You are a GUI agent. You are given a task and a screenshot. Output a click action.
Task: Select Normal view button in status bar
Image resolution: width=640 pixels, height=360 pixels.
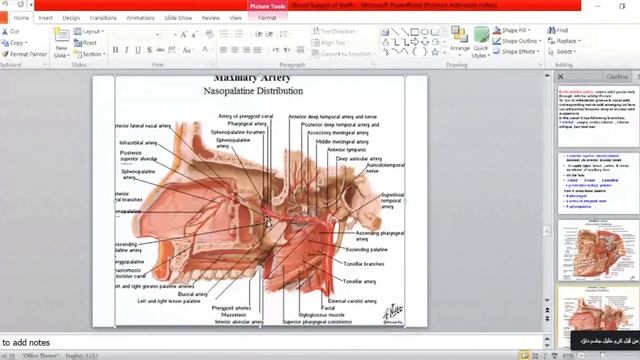pos(525,356)
